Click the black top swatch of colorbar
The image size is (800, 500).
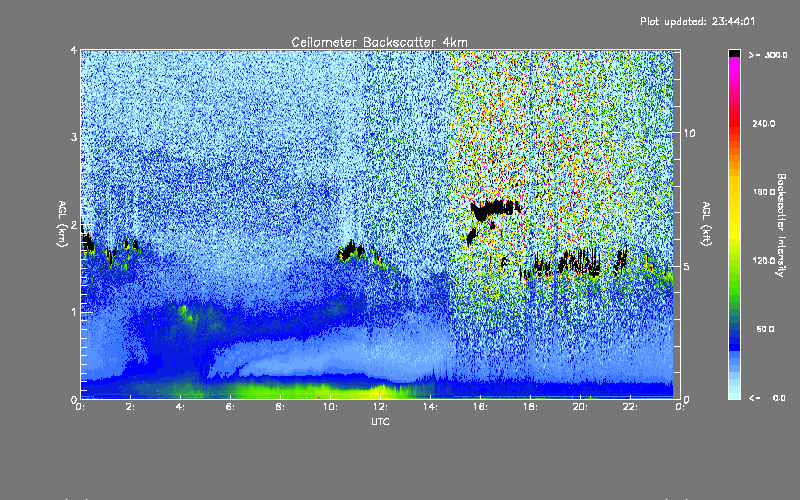(734, 54)
